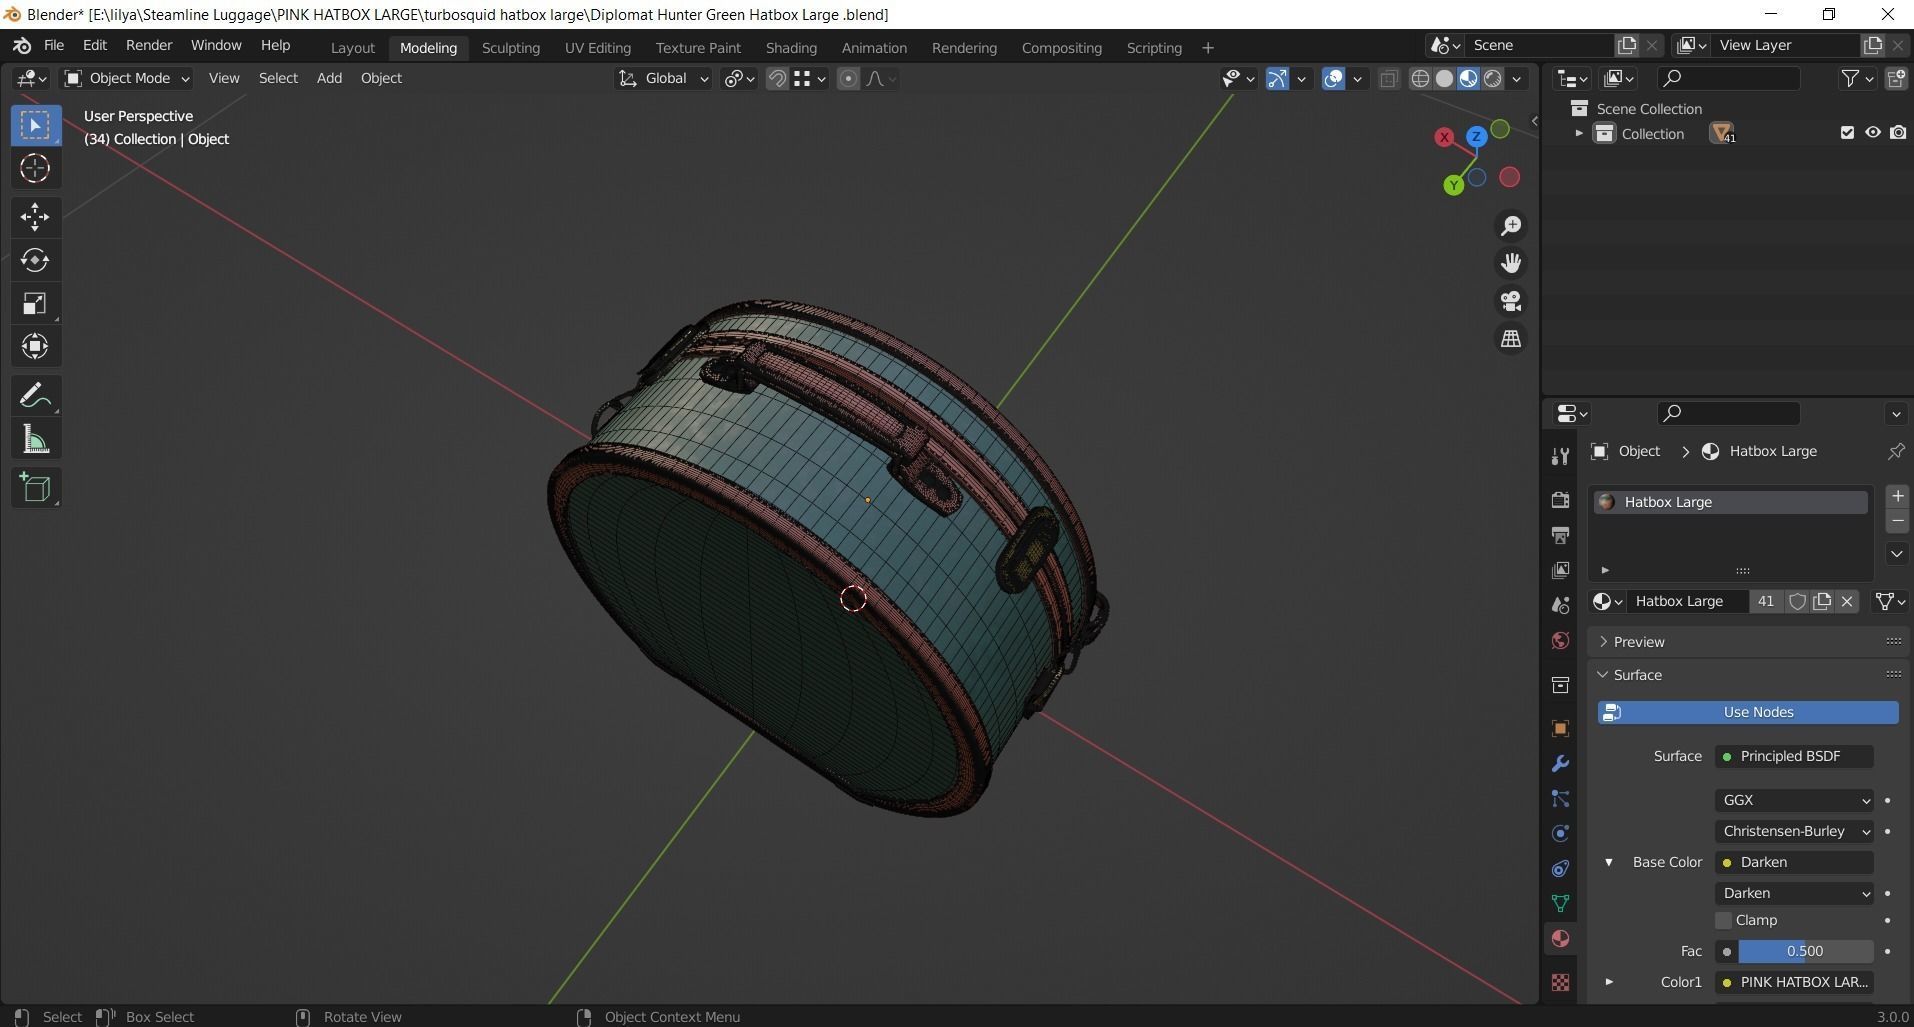Open the GGX distribution dropdown
Image resolution: width=1914 pixels, height=1027 pixels.
(1794, 800)
